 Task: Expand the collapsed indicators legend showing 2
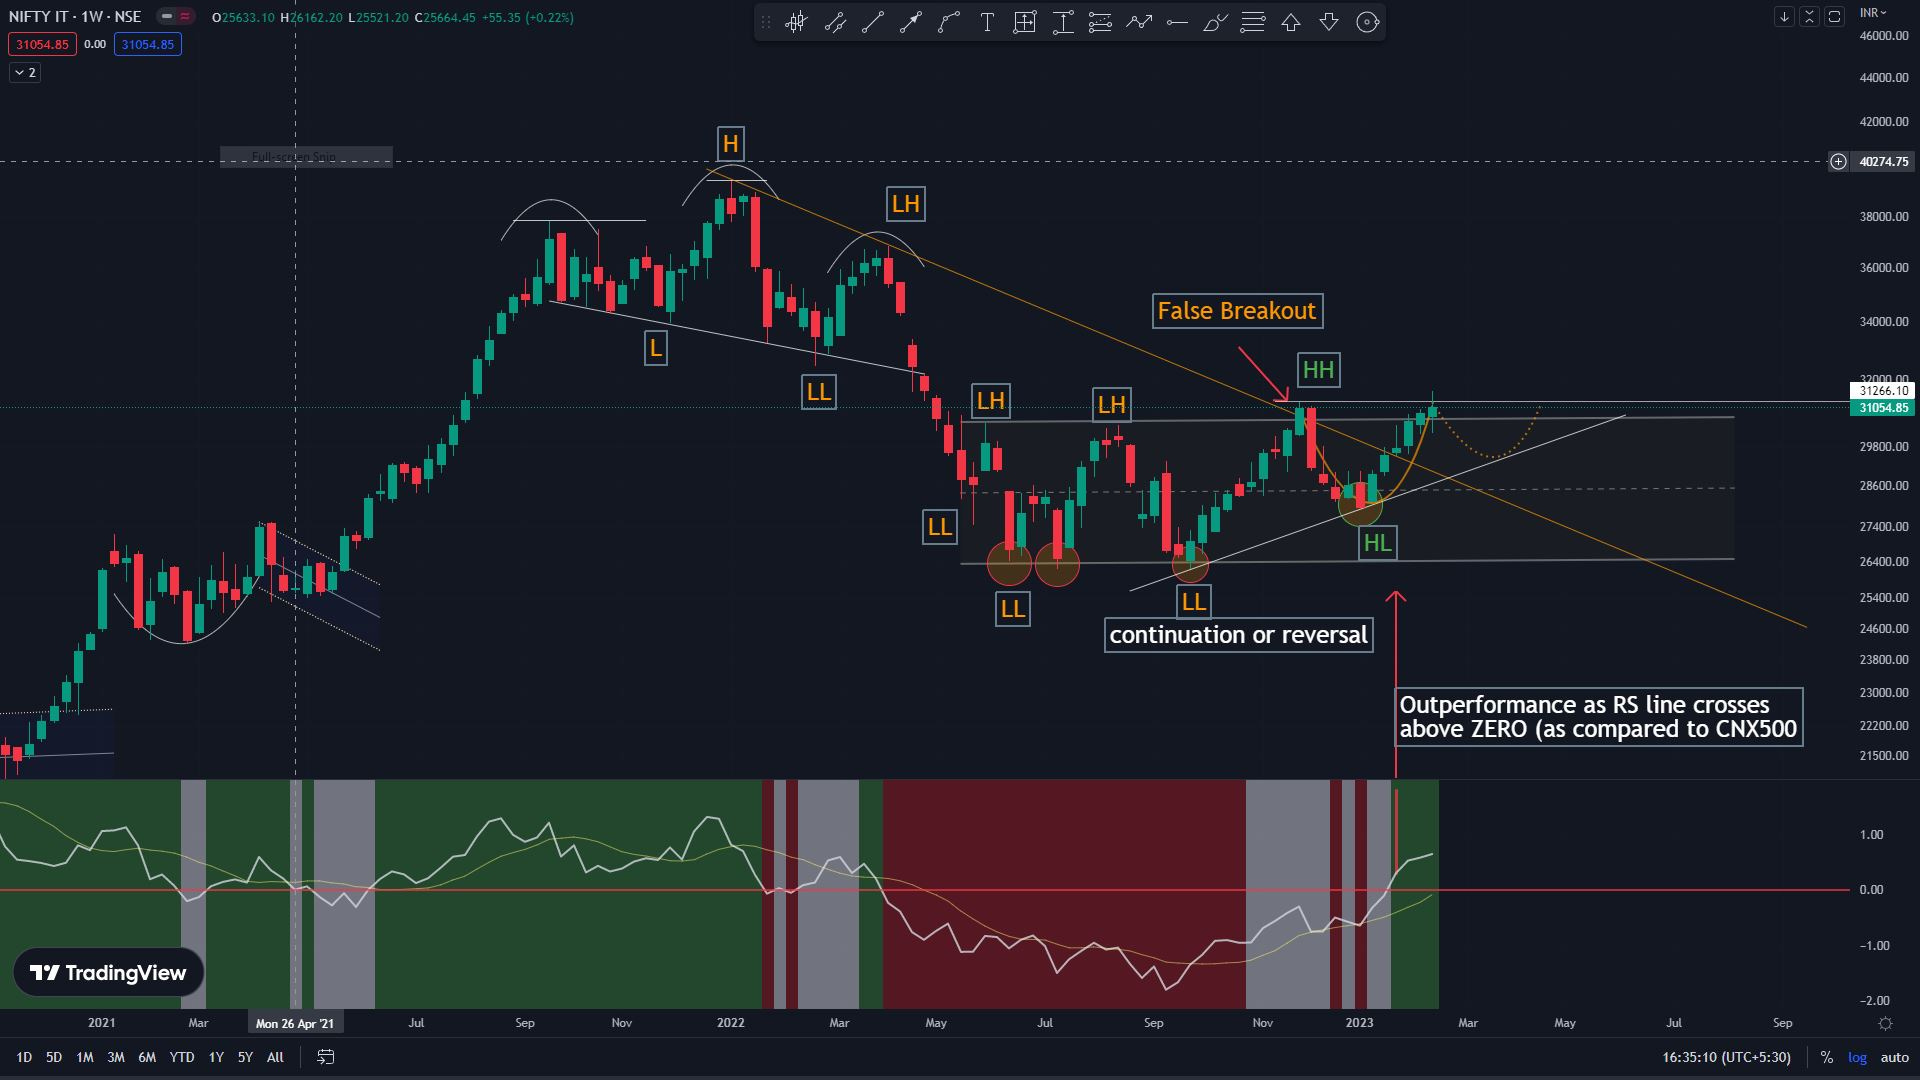[x=25, y=72]
